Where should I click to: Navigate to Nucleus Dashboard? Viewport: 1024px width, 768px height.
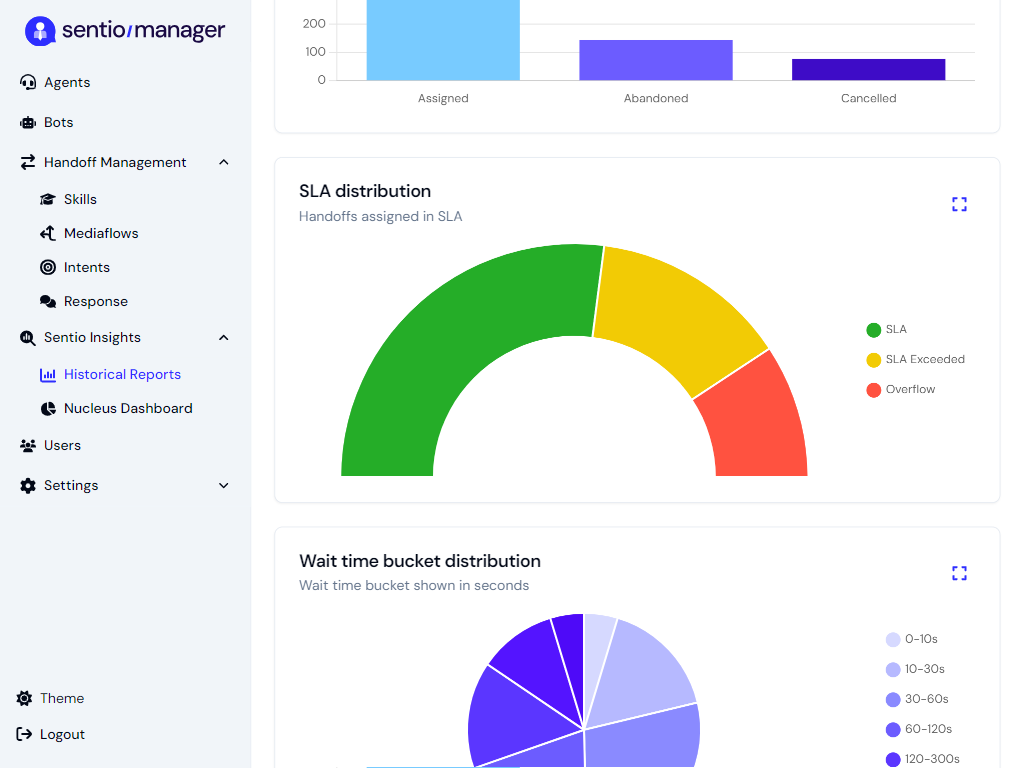[128, 408]
